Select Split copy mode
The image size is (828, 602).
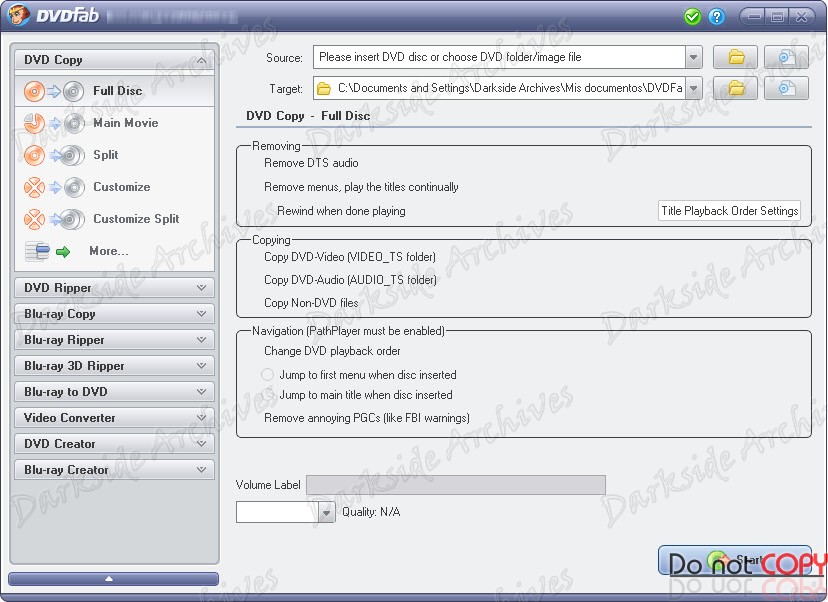pyautogui.click(x=115, y=155)
